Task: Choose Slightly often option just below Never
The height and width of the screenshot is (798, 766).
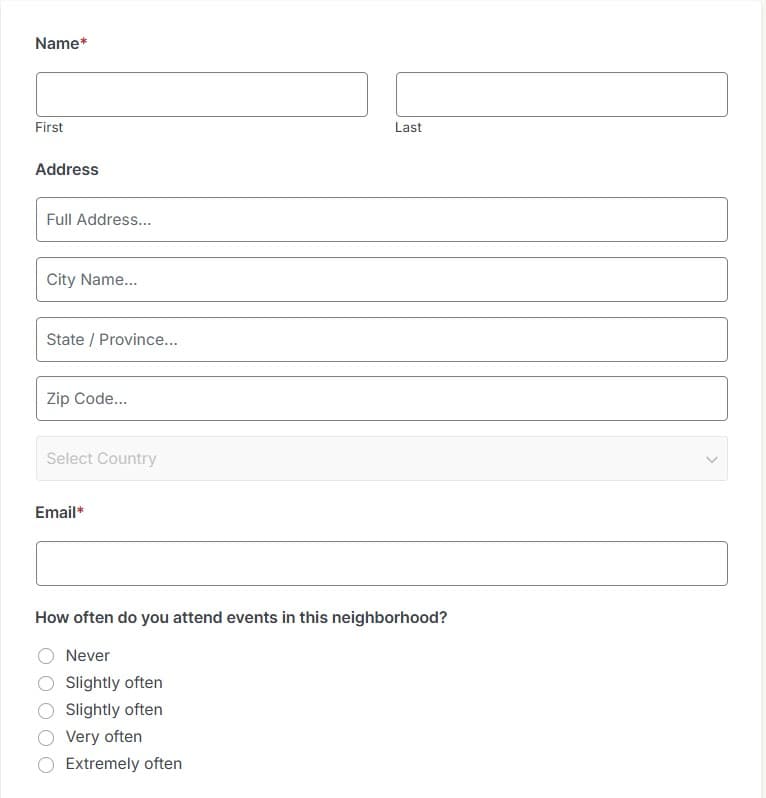Action: pyautogui.click(x=46, y=683)
